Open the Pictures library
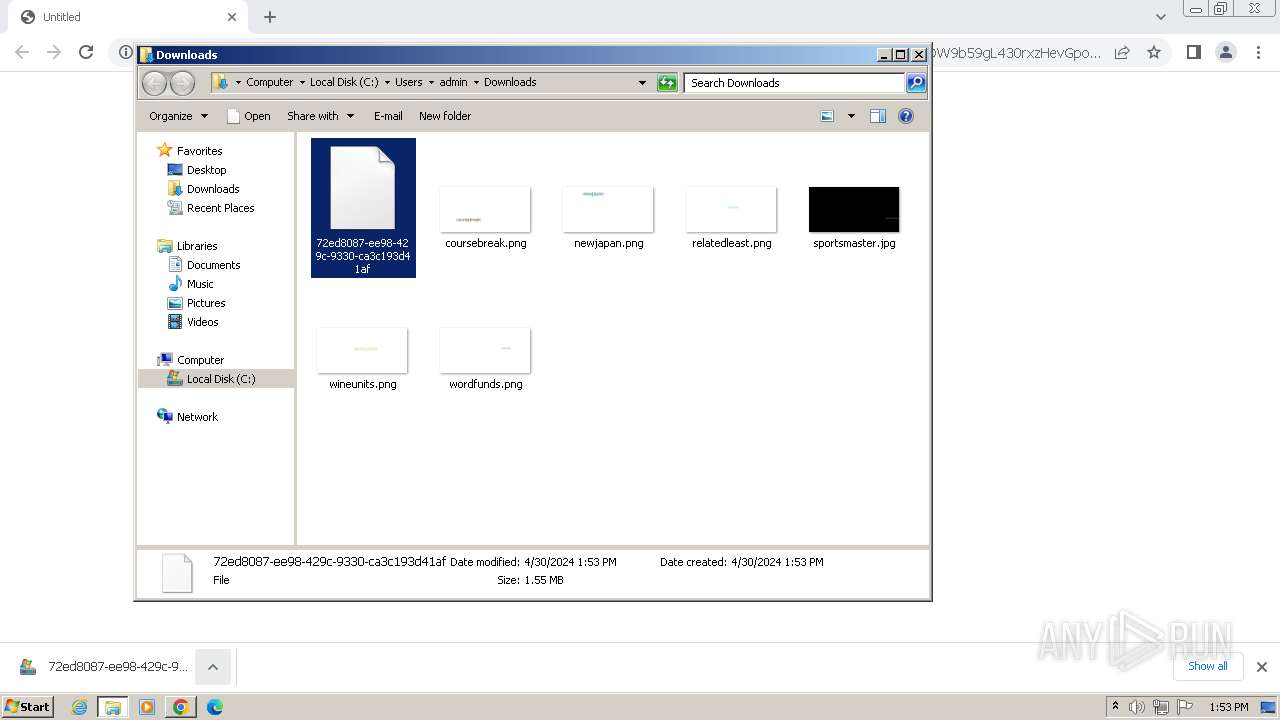Screen dimensions: 1280x720 click(206, 303)
